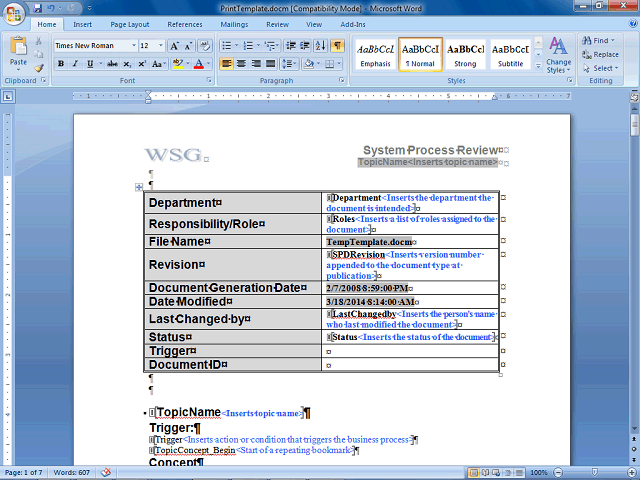Open the font name dropdown
Viewport: 640px width, 480px height.
tap(133, 46)
